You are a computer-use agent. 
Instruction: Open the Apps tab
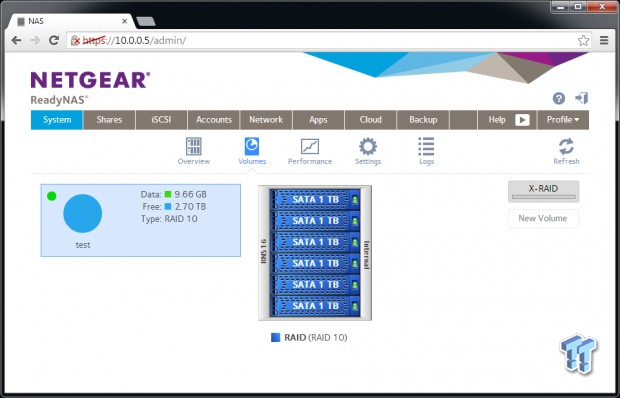tap(318, 120)
